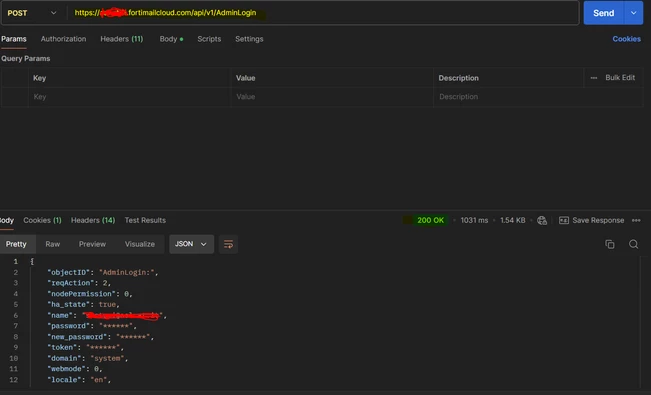
Task: Select Pretty response view
Action: 17,244
